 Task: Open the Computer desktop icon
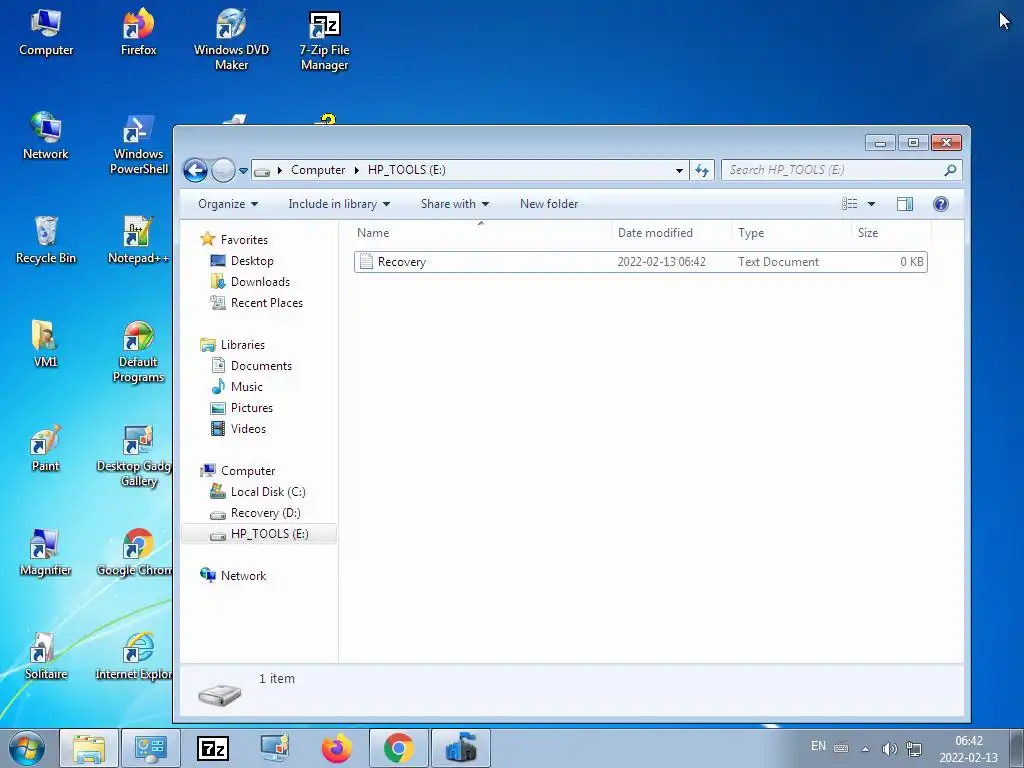[x=46, y=34]
